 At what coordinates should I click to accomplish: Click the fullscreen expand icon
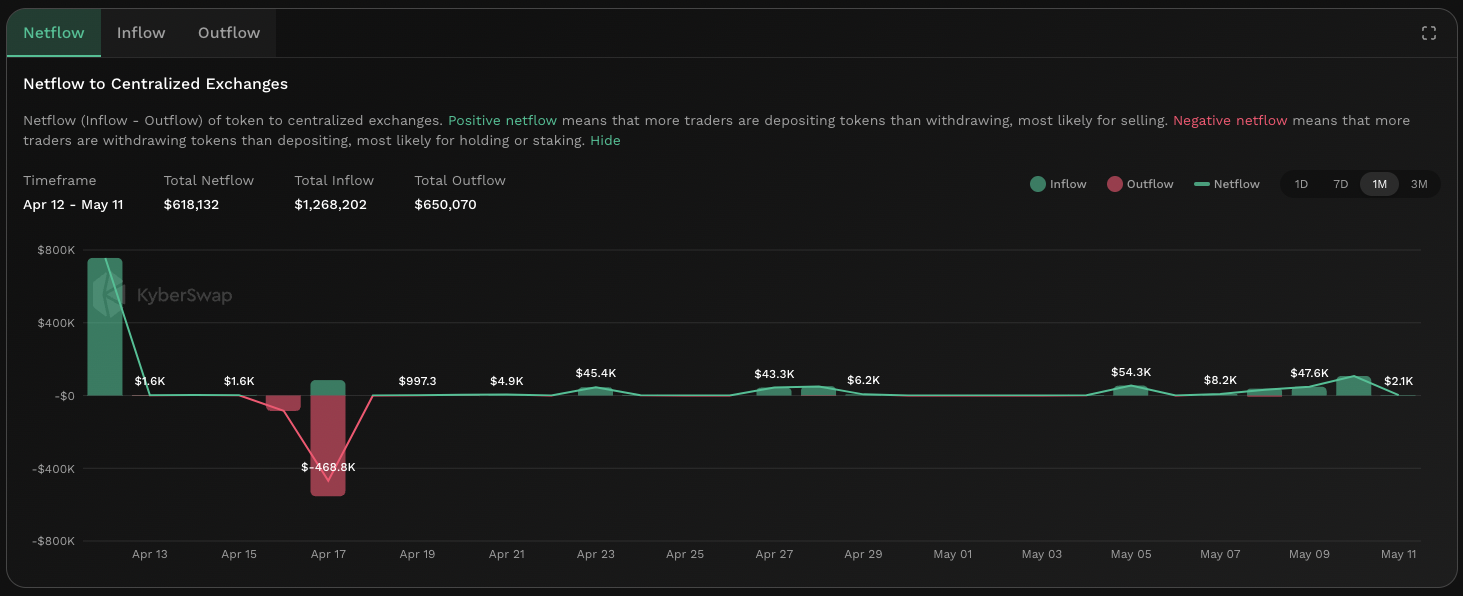point(1428,33)
